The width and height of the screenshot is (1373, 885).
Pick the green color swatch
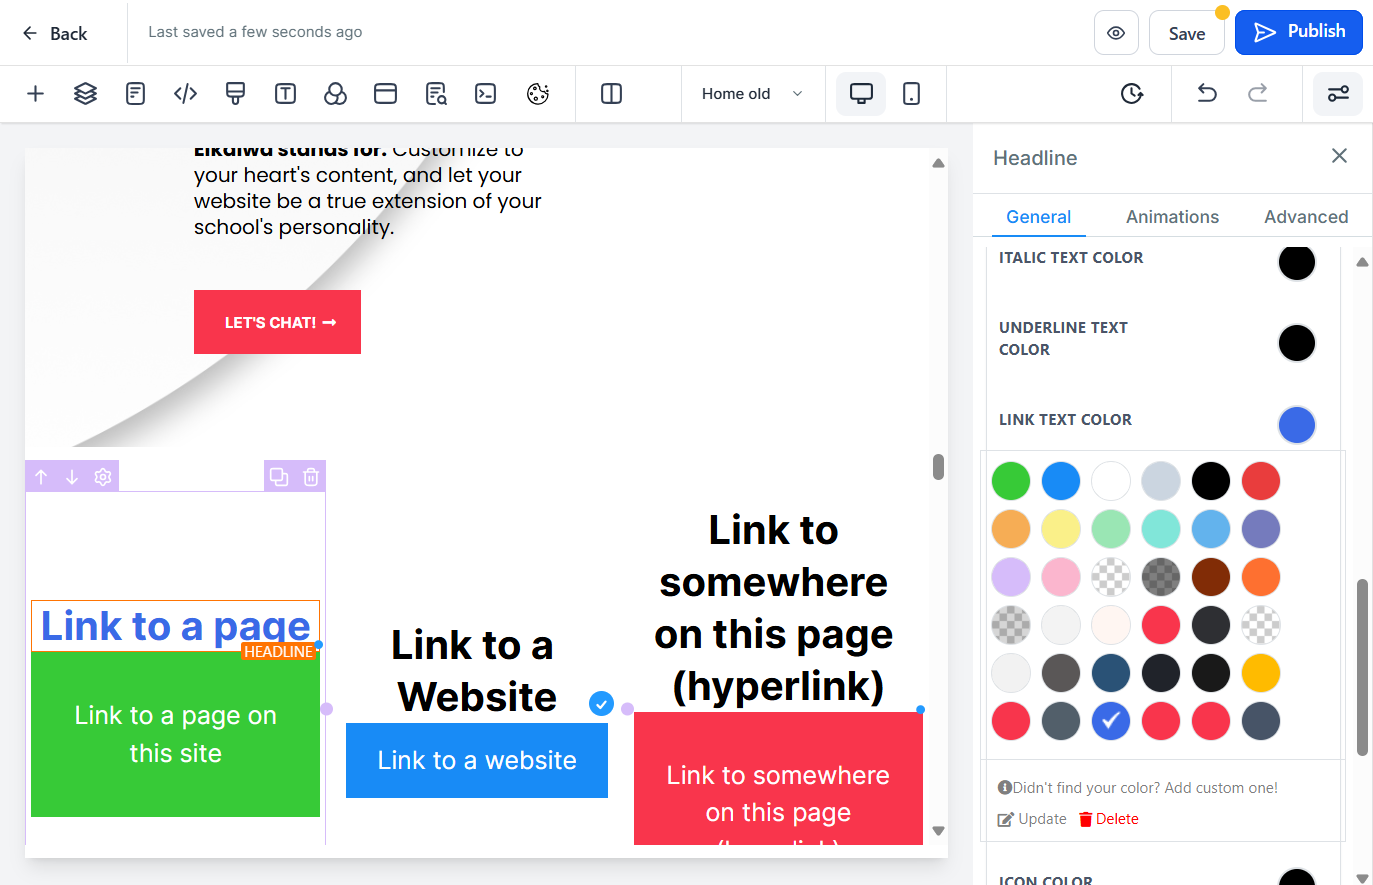pos(1011,481)
